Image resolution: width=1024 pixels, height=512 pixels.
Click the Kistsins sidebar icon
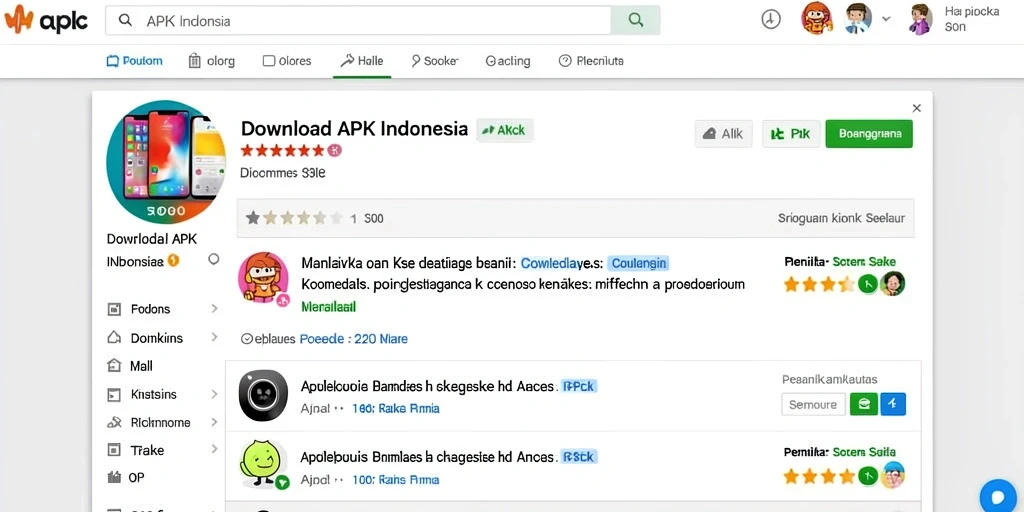114,394
